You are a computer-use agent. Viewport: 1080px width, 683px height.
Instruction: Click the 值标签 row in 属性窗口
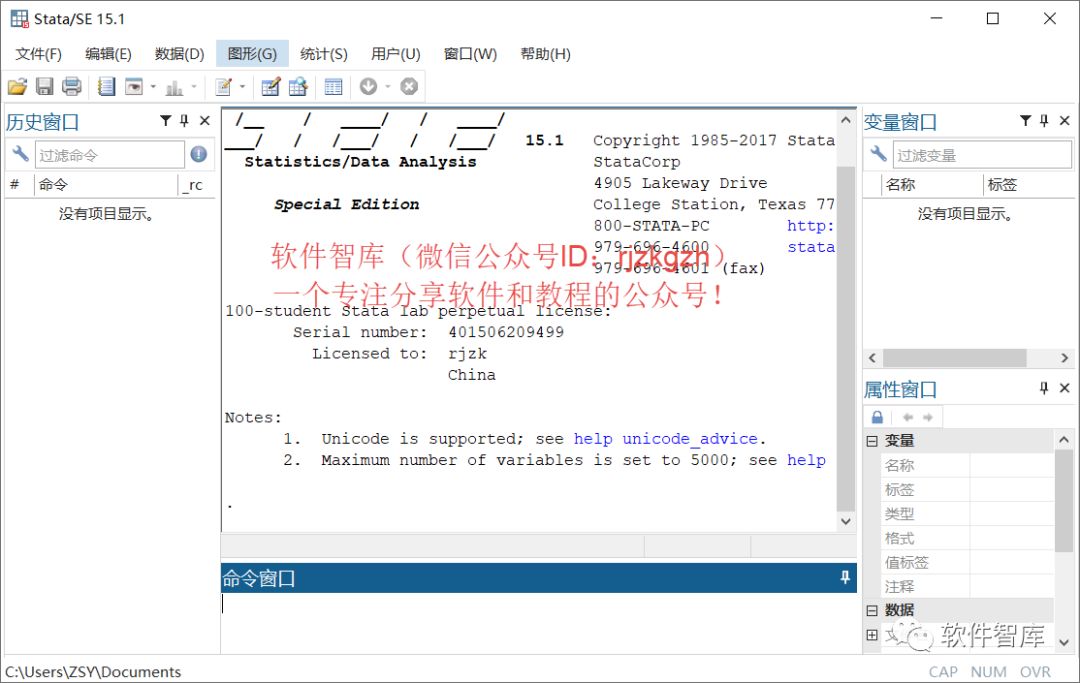[x=967, y=563]
